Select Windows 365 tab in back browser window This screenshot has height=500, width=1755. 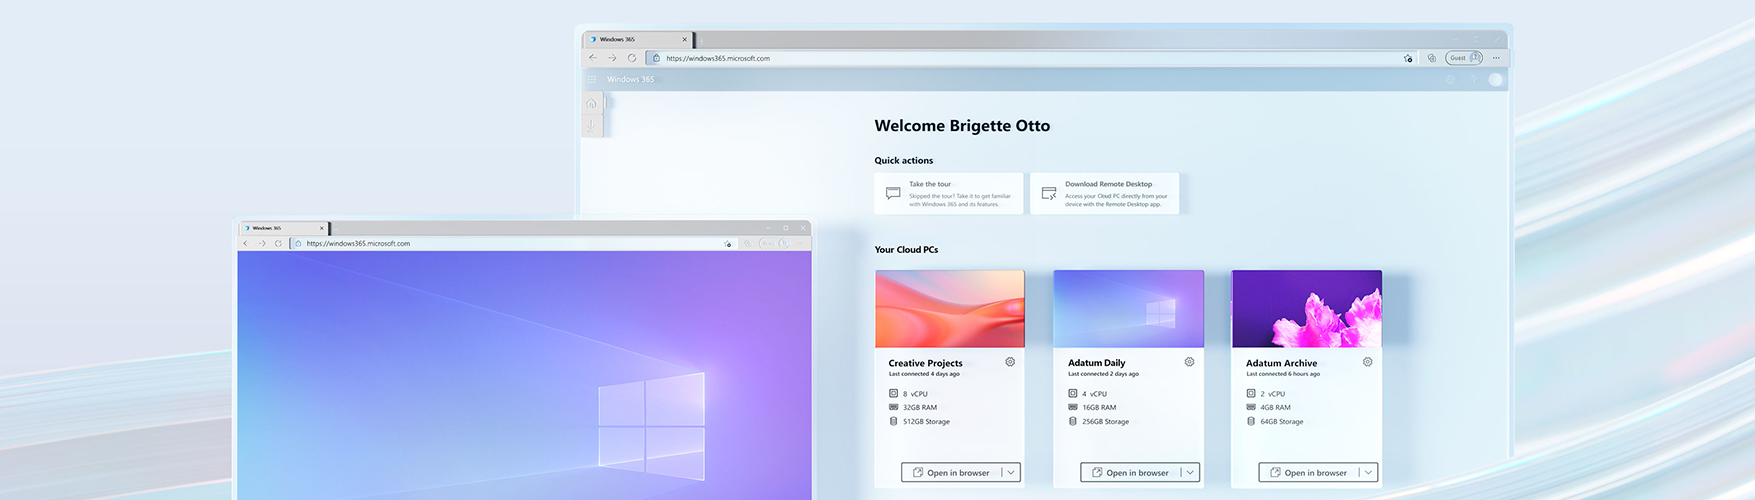637,40
